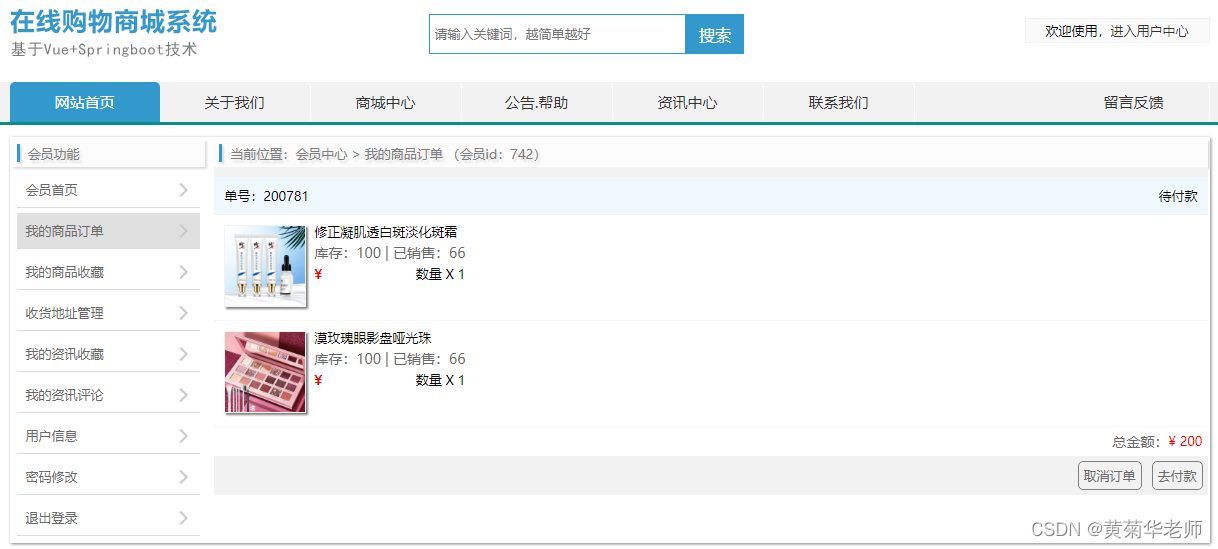
Task: Click the chevron arrow beside 密码修改
Action: (183, 477)
